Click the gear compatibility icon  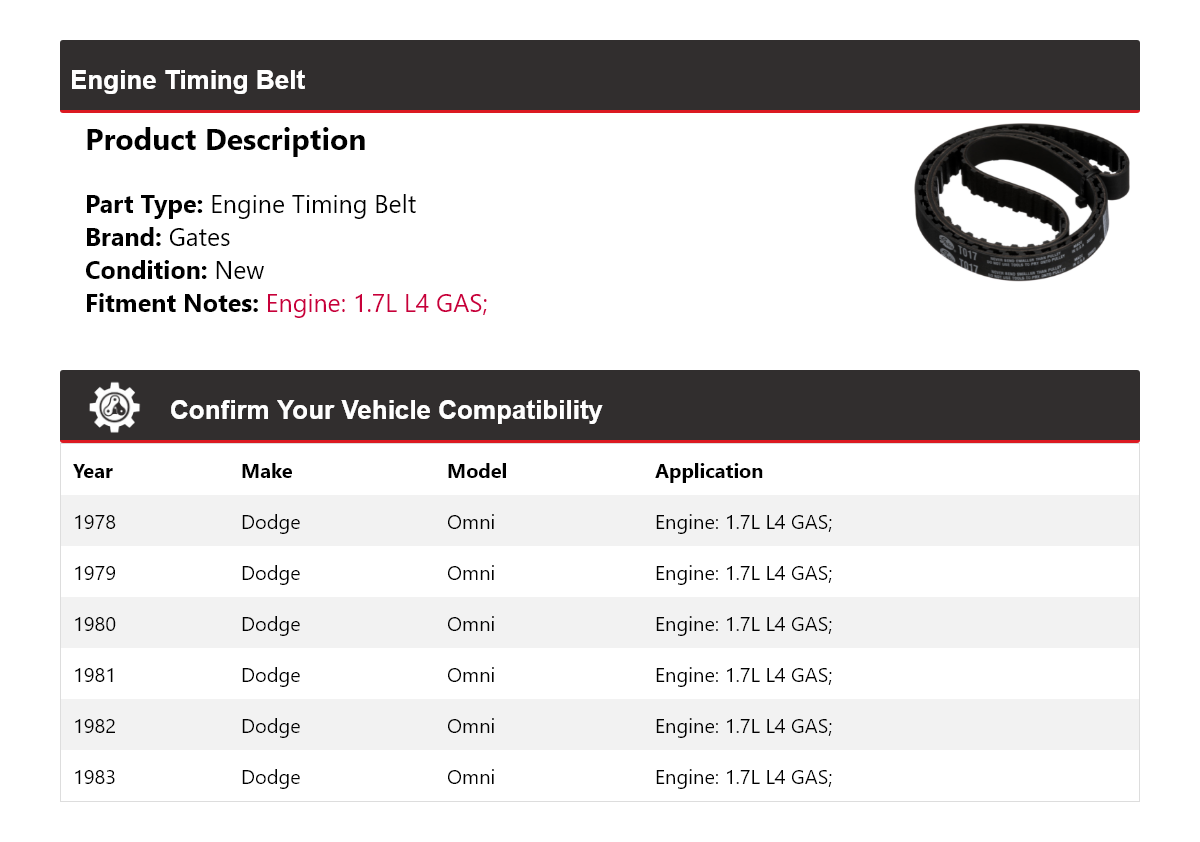(x=114, y=407)
